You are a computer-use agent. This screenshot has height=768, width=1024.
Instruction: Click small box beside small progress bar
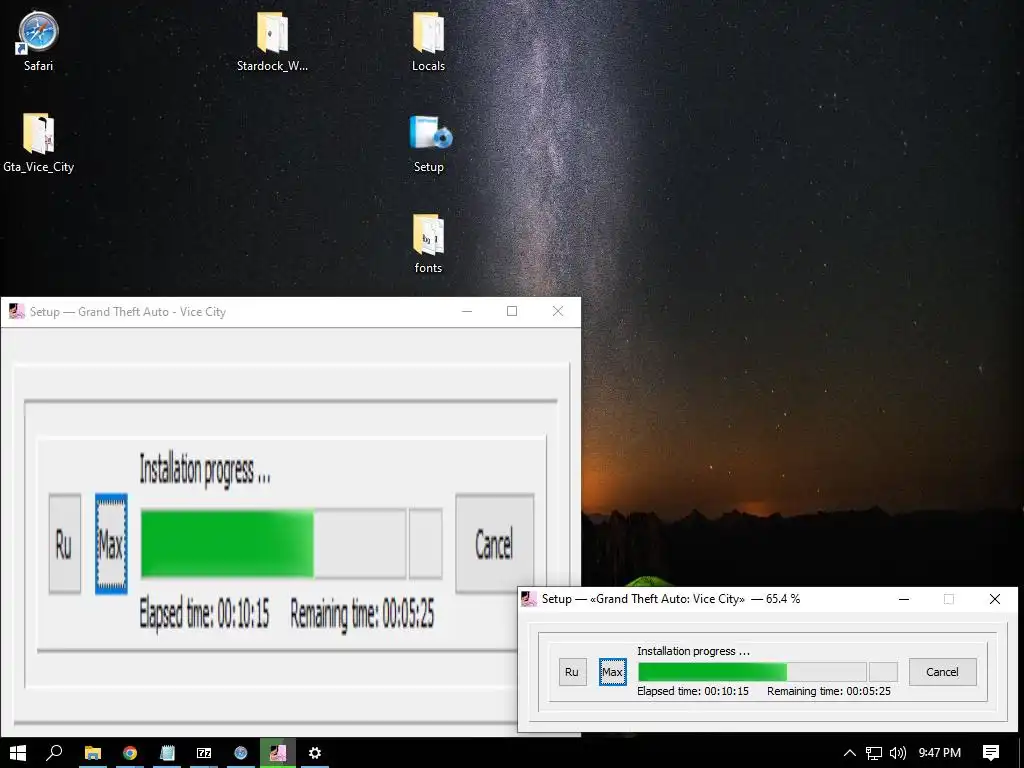point(884,672)
